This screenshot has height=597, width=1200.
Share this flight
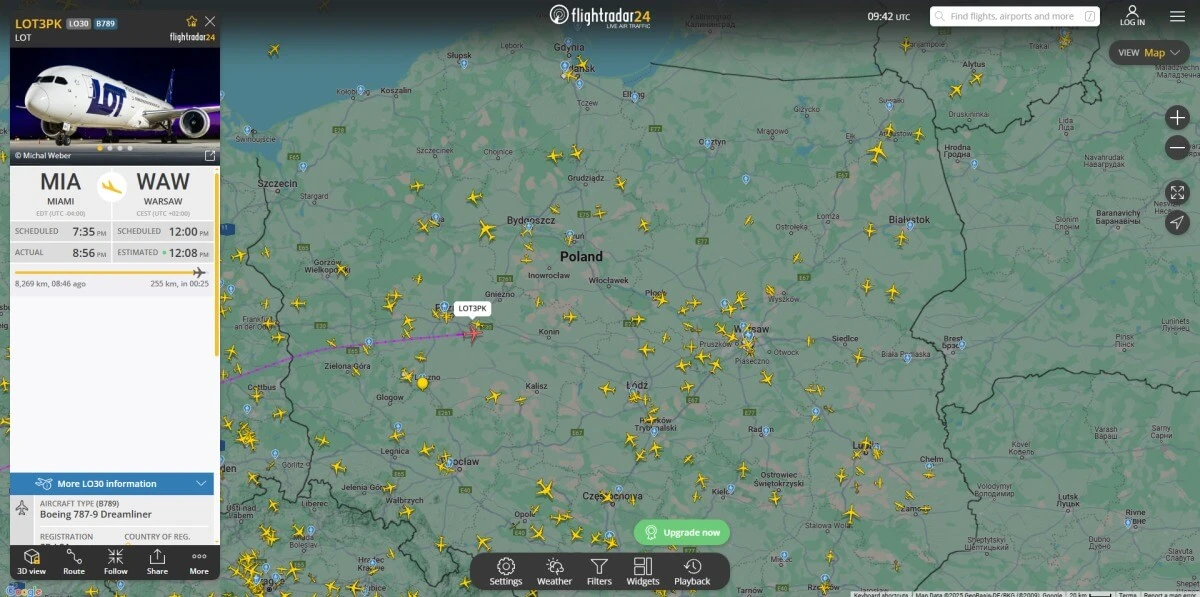pos(157,562)
